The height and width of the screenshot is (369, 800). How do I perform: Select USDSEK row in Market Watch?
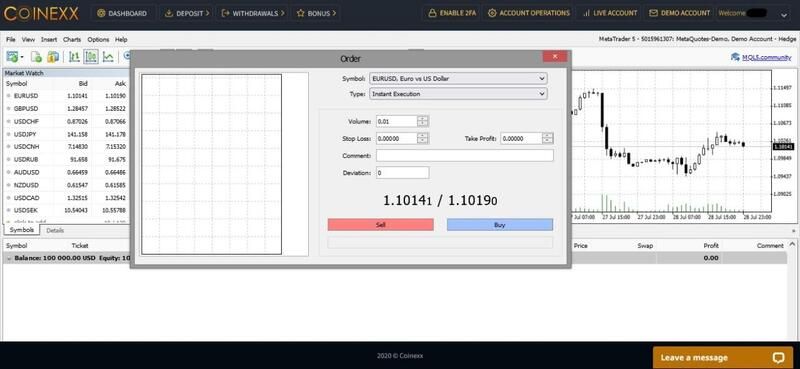[66, 210]
